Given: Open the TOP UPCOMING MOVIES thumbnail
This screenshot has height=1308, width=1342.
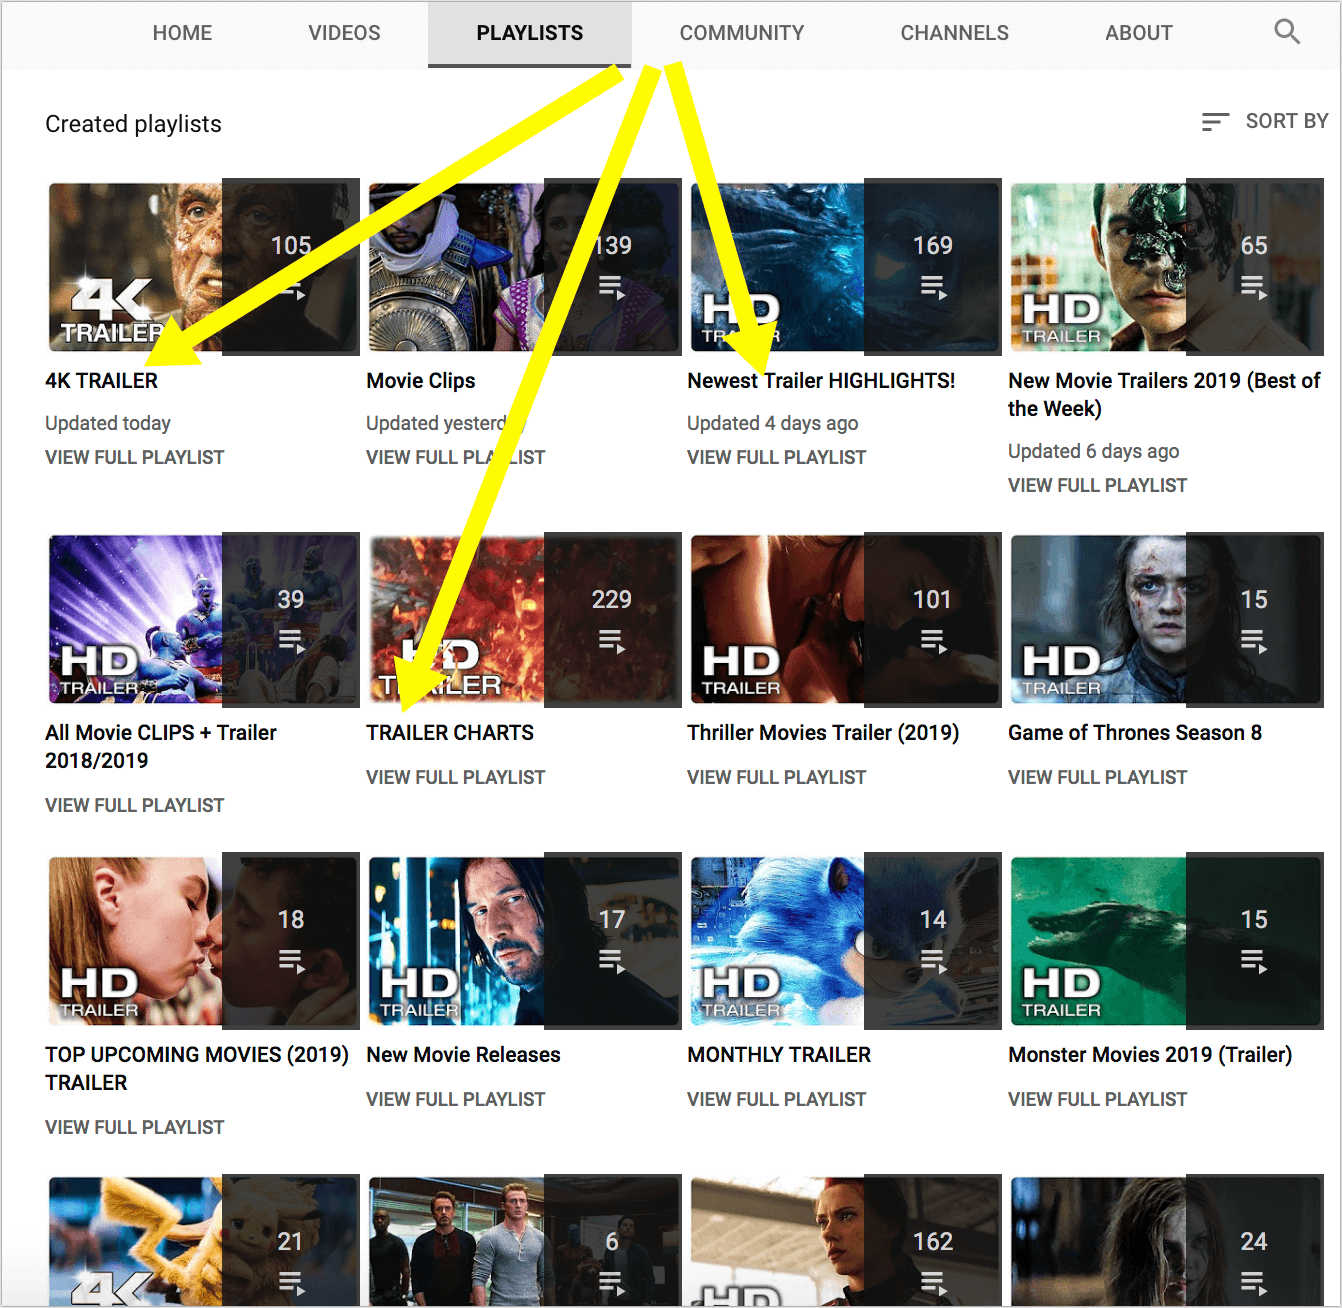Looking at the screenshot, I should (x=203, y=941).
